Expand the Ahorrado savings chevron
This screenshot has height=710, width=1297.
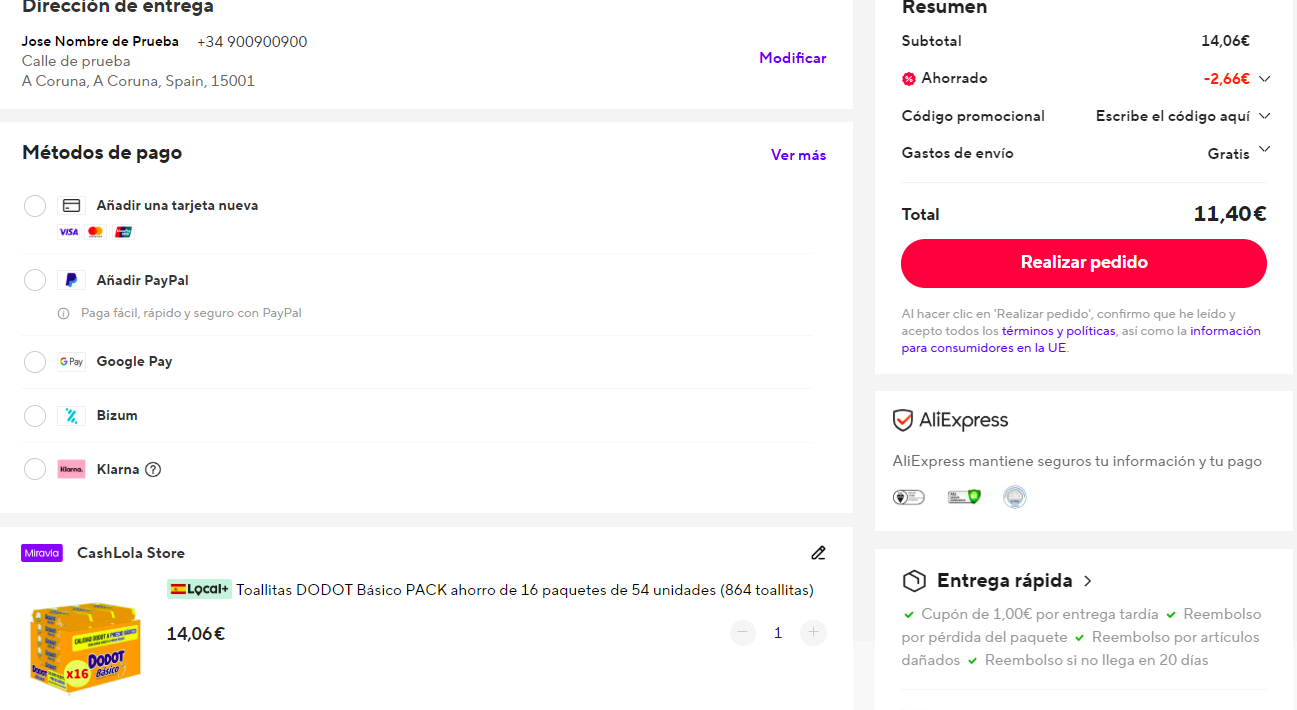(1264, 78)
